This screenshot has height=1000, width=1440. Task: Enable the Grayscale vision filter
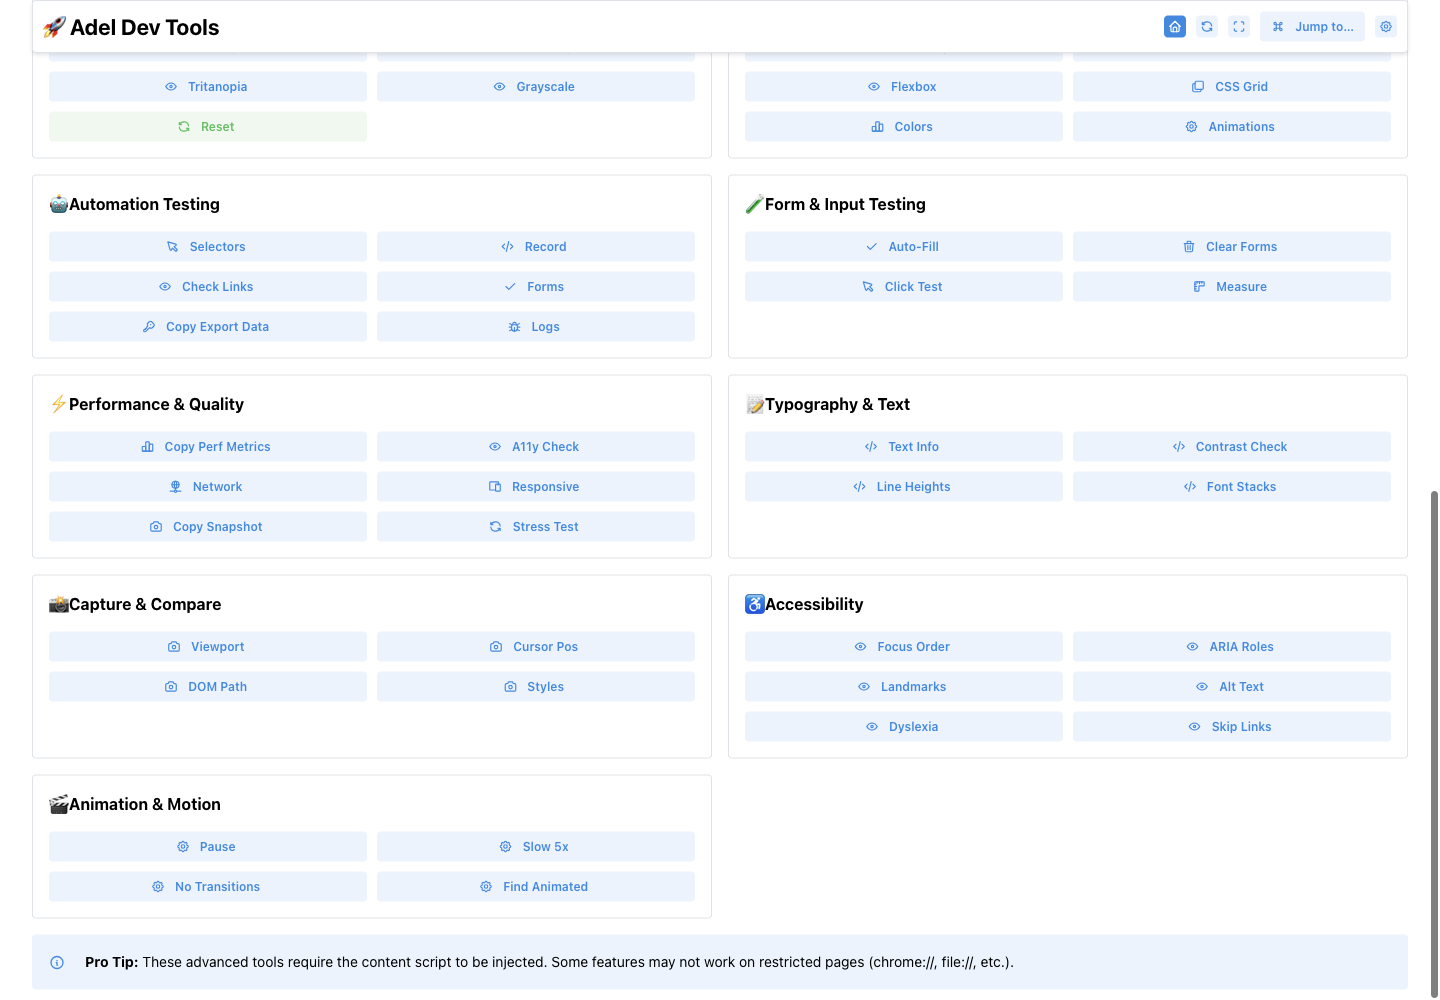point(536,87)
